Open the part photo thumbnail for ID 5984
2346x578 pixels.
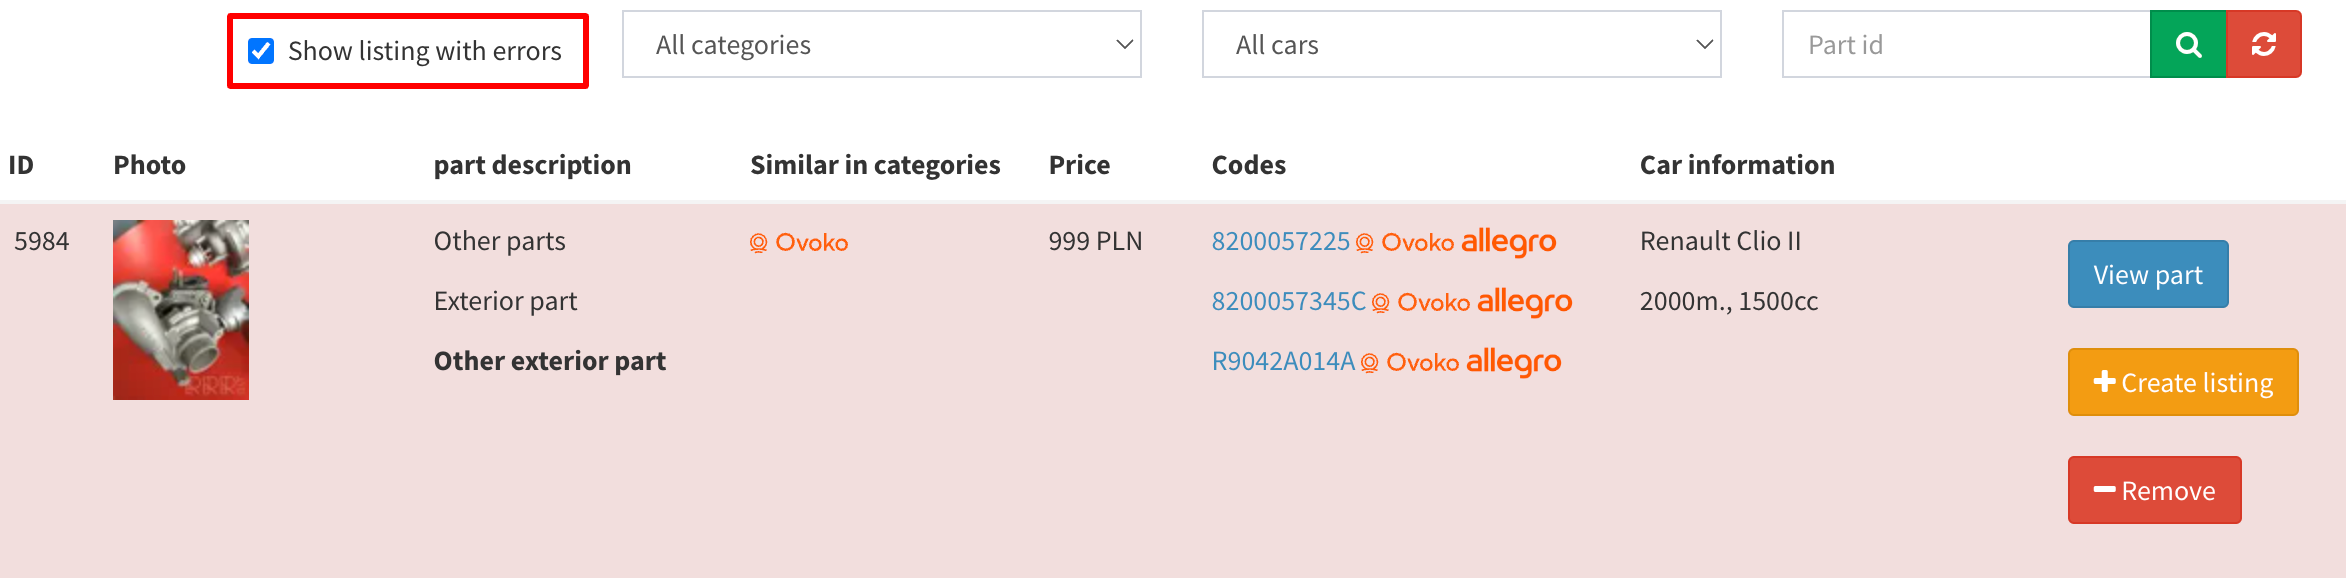pos(181,310)
